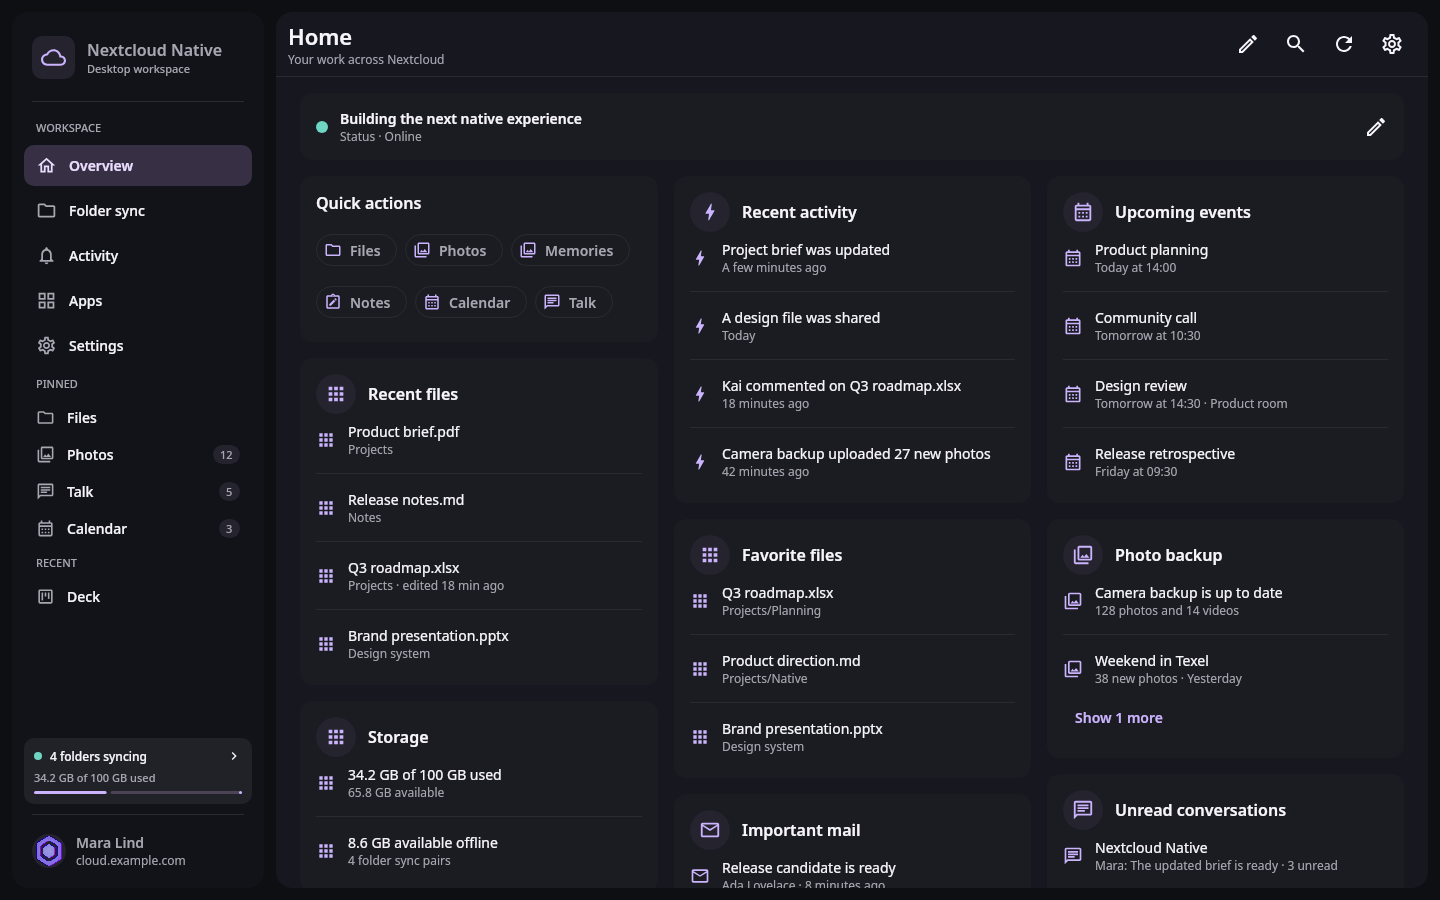Click the chat icon of the Unread conversations header

click(1083, 810)
